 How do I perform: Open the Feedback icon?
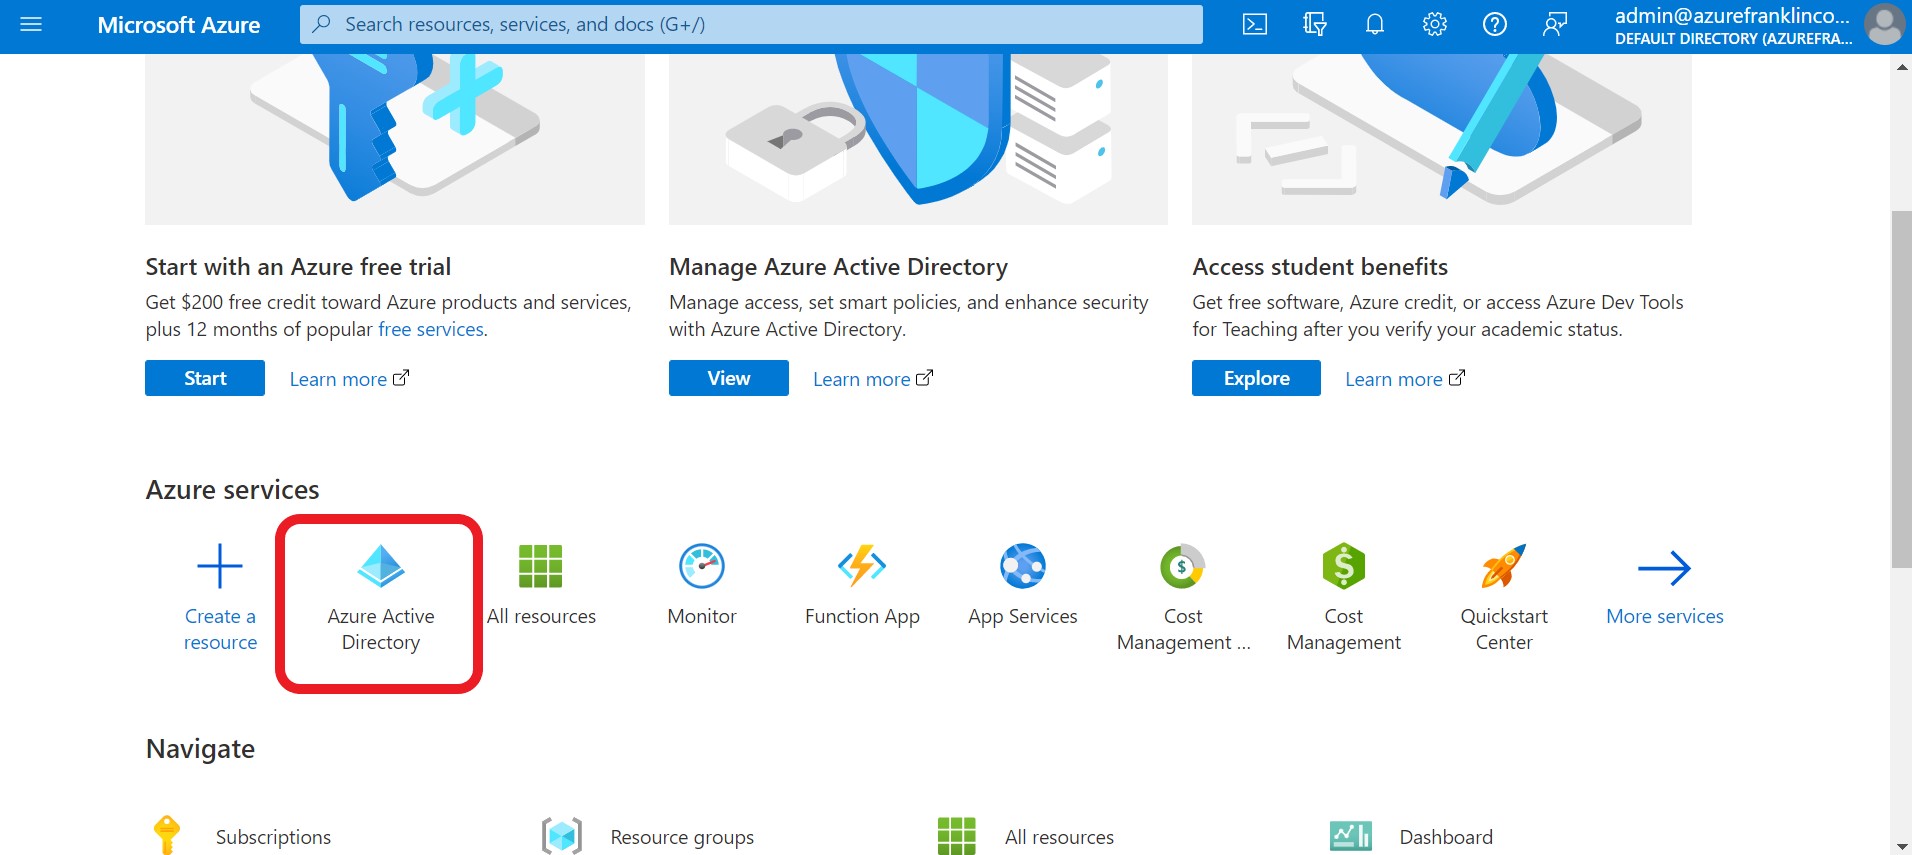[1555, 24]
